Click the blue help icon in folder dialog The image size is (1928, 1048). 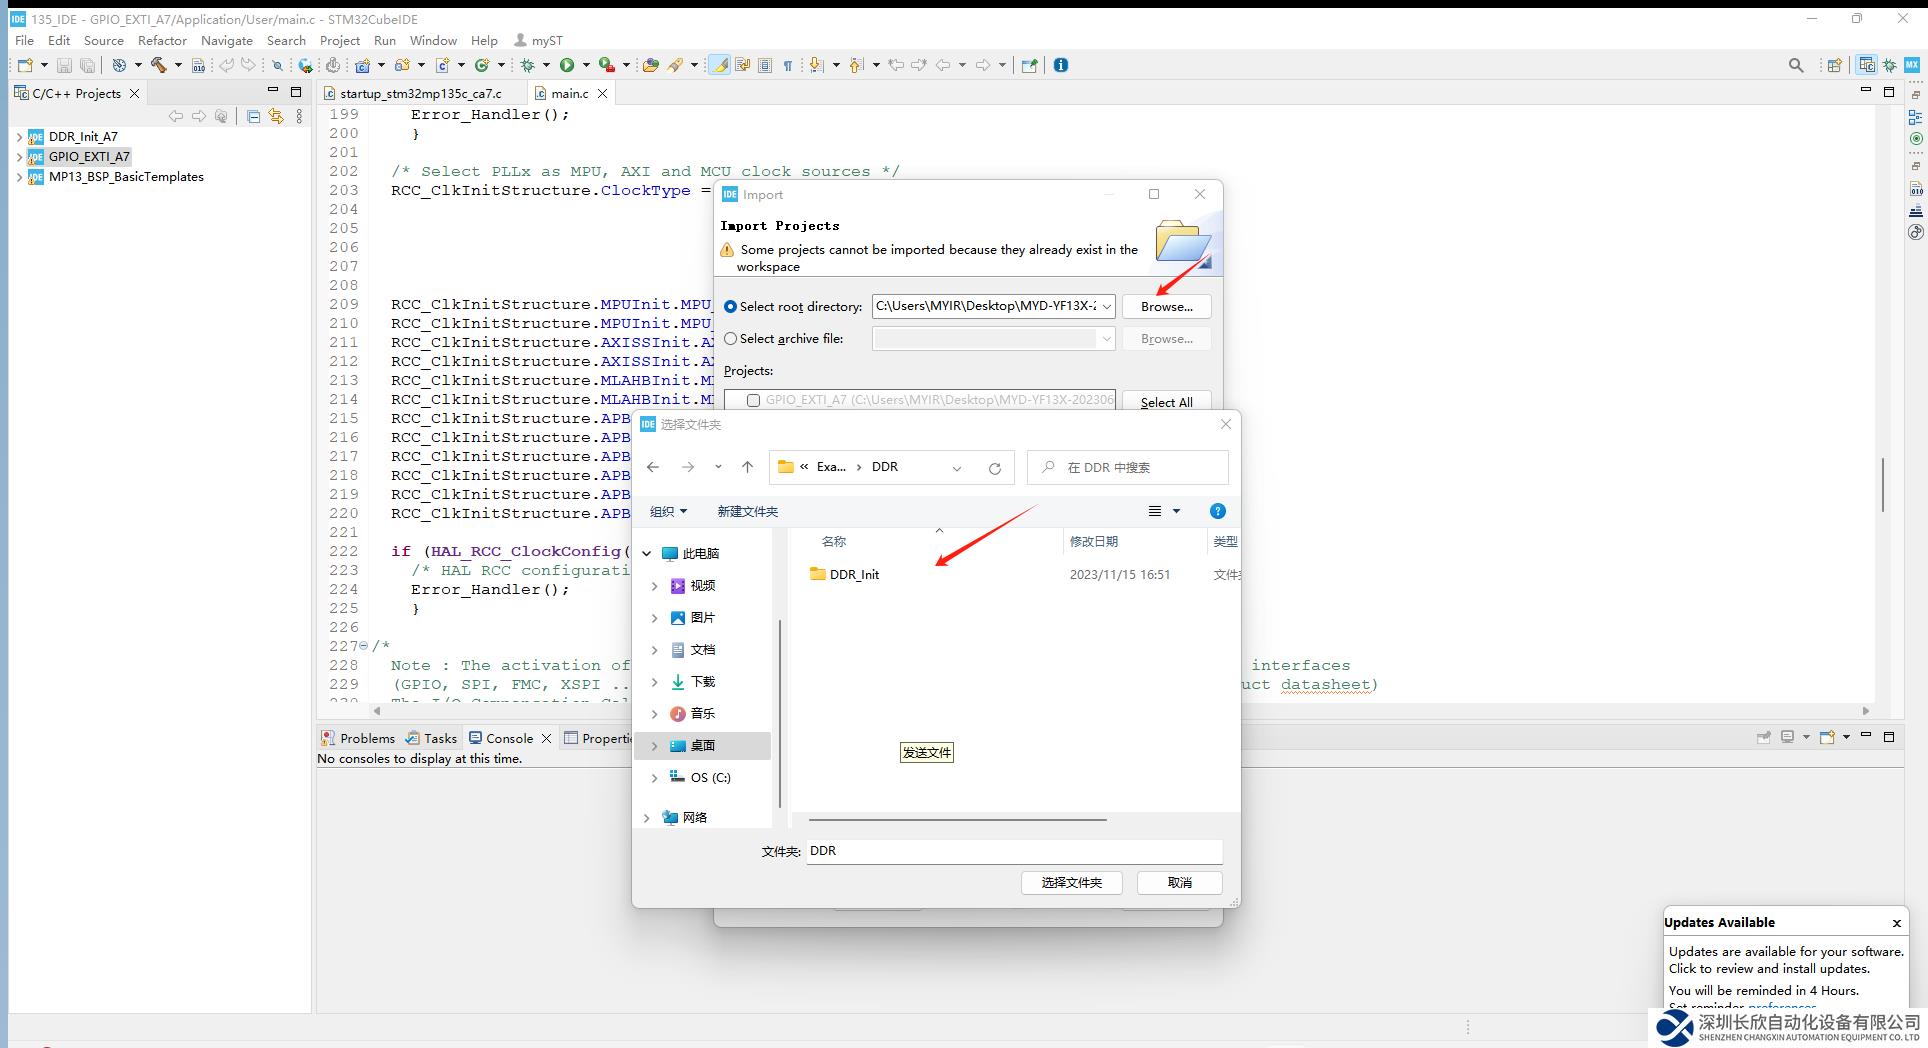(1217, 511)
